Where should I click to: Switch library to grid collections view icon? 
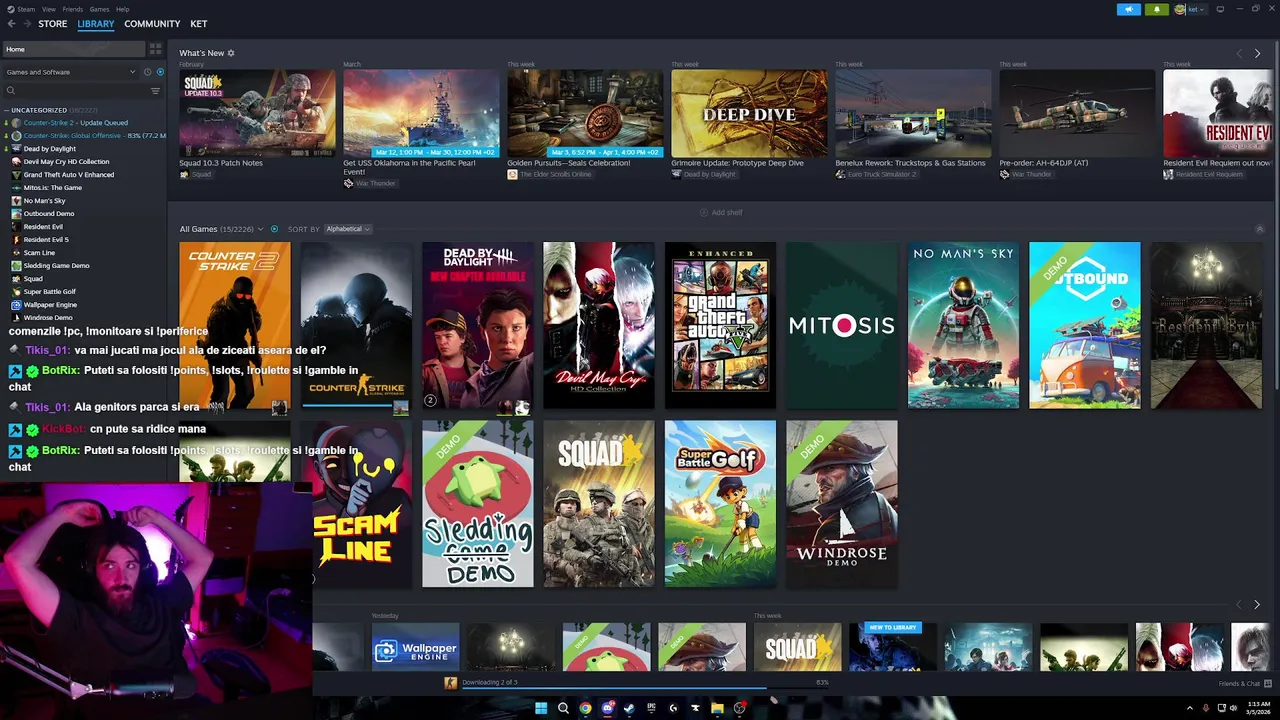[x=155, y=48]
